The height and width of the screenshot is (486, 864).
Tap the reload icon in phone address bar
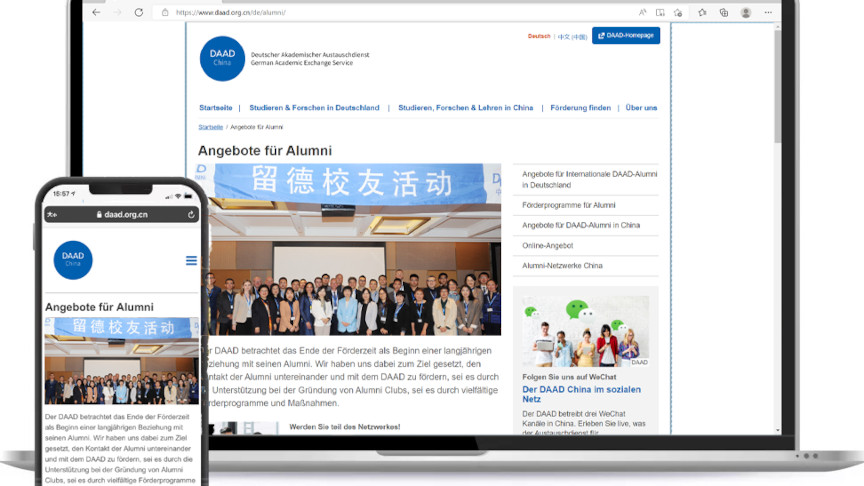click(x=190, y=214)
